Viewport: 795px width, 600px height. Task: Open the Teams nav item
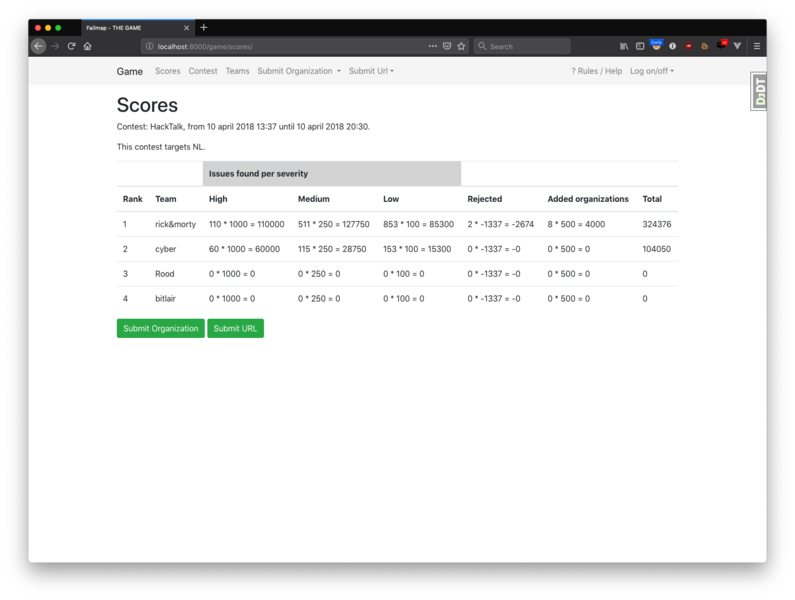pyautogui.click(x=237, y=71)
